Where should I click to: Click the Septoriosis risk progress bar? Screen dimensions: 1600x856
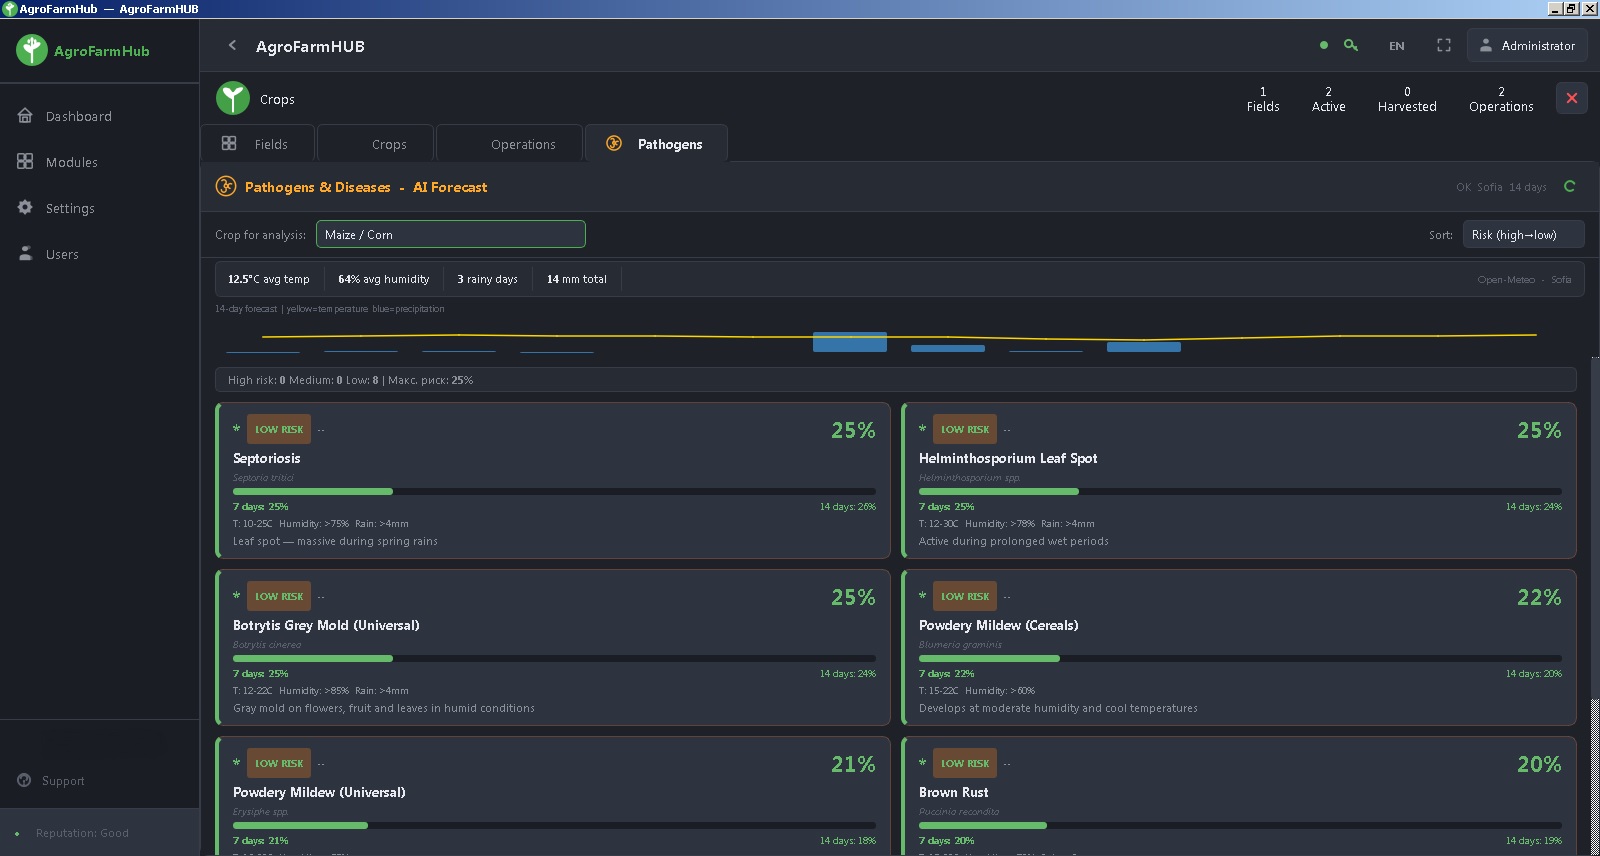(554, 491)
